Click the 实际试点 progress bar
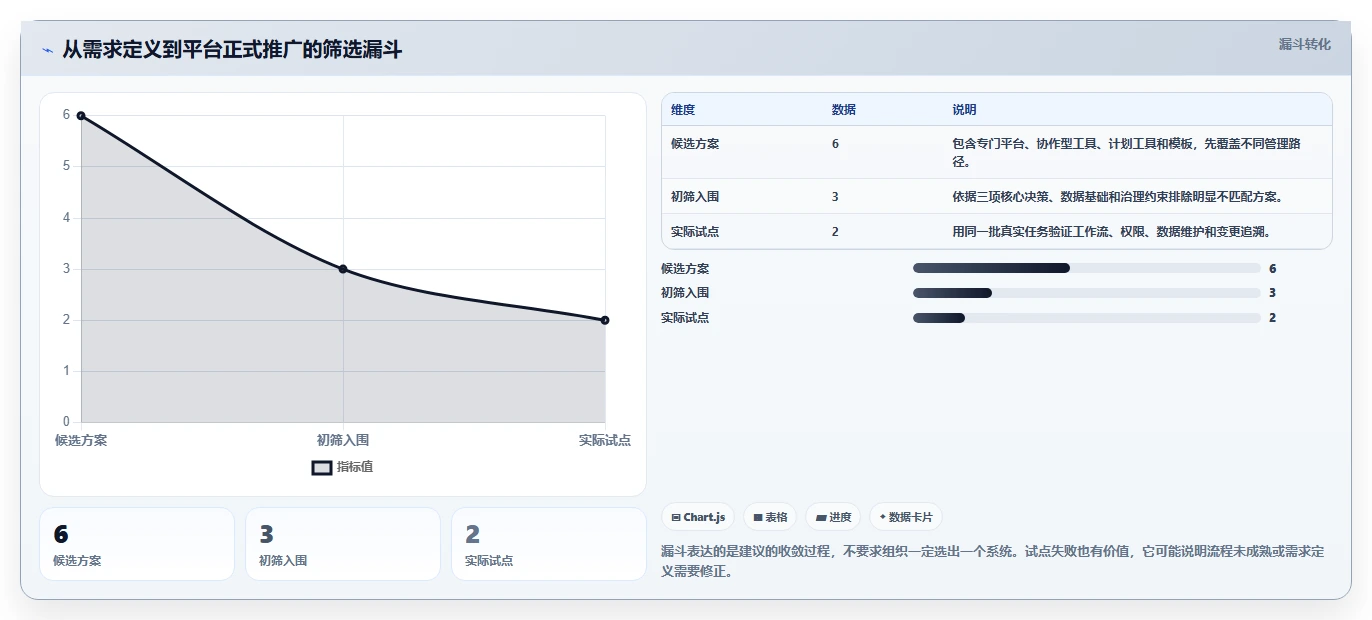 1086,318
